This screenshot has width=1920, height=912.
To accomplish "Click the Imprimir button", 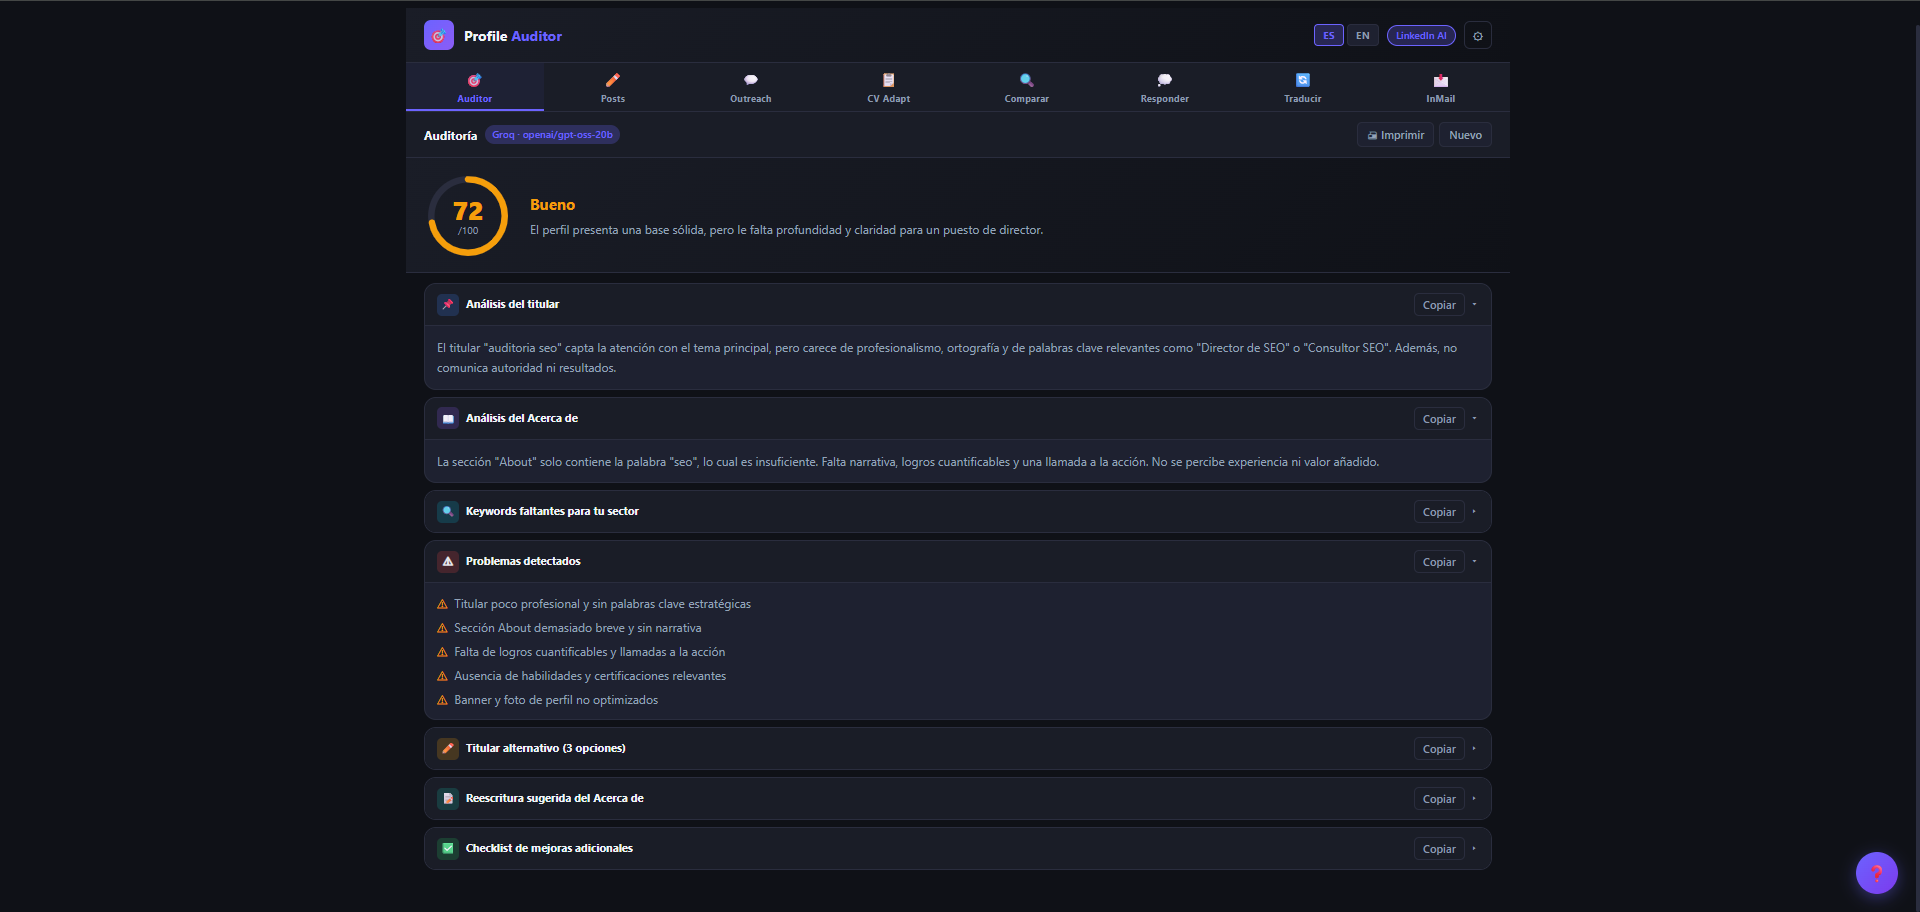I will tap(1396, 135).
